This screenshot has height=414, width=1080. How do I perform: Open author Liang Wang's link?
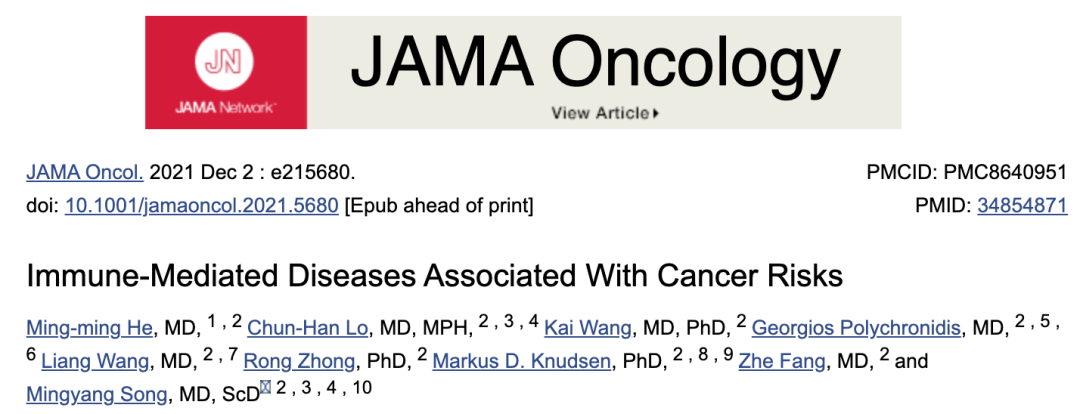94,361
